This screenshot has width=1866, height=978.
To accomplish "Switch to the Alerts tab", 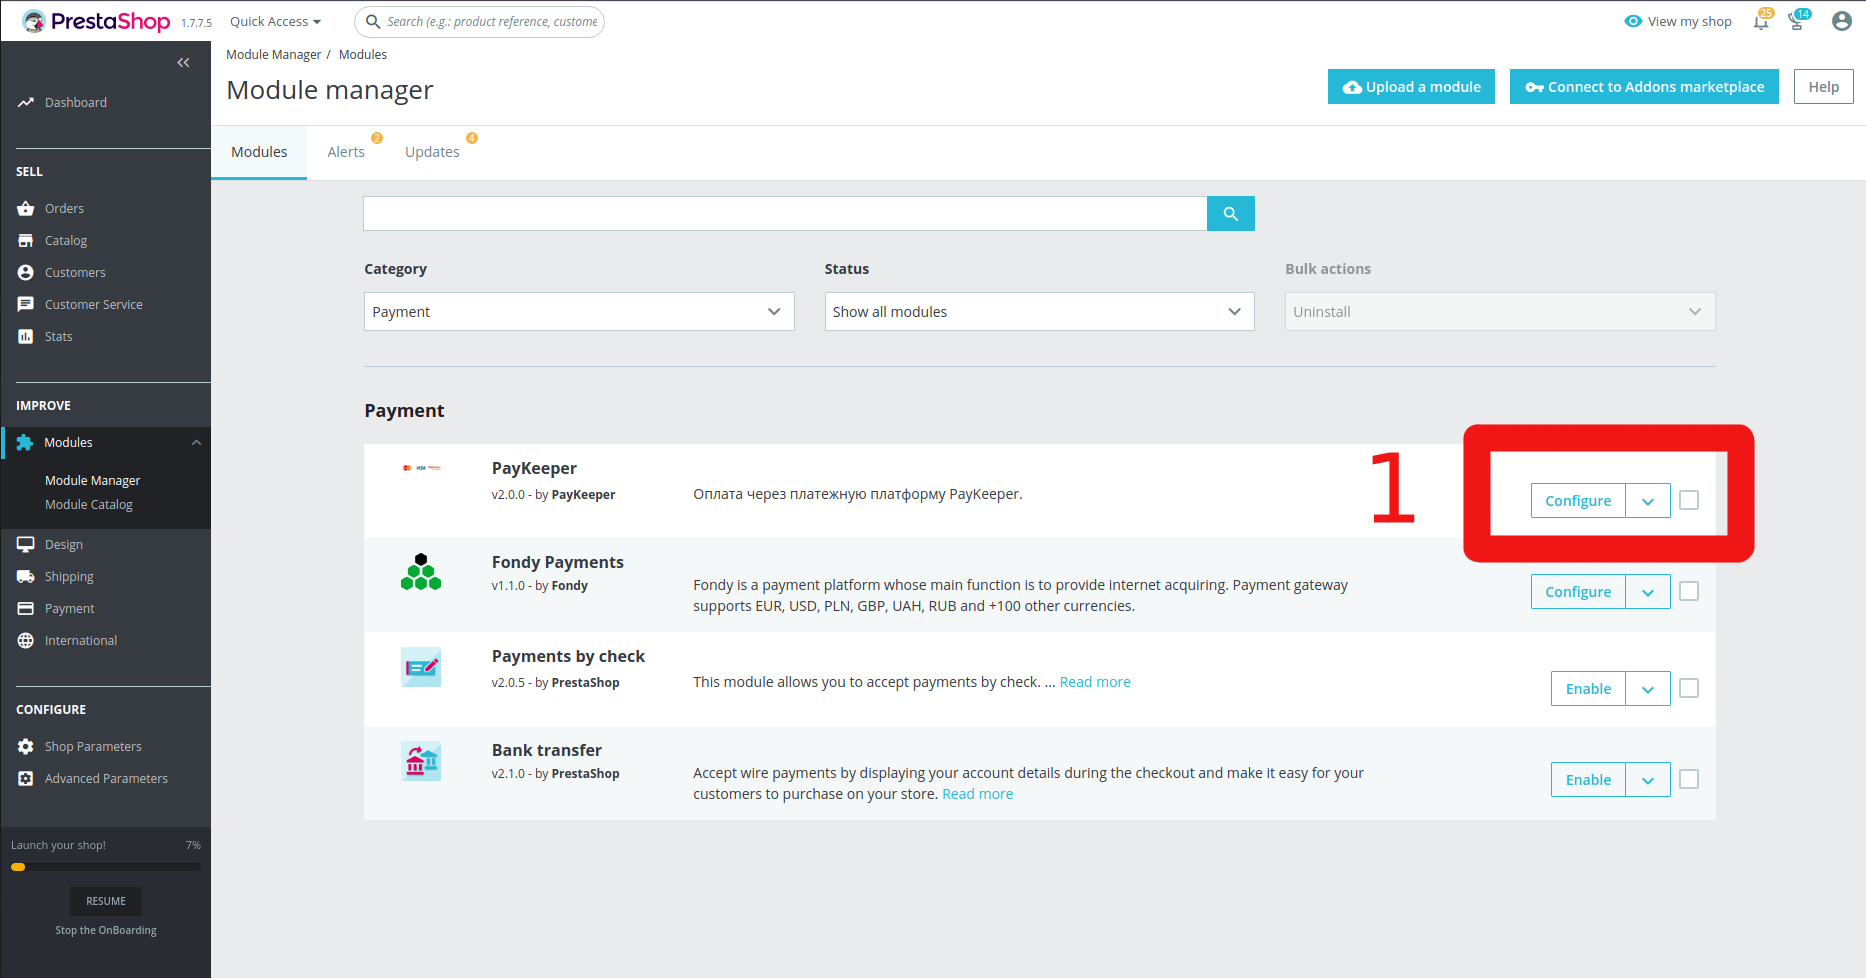I will [x=346, y=152].
